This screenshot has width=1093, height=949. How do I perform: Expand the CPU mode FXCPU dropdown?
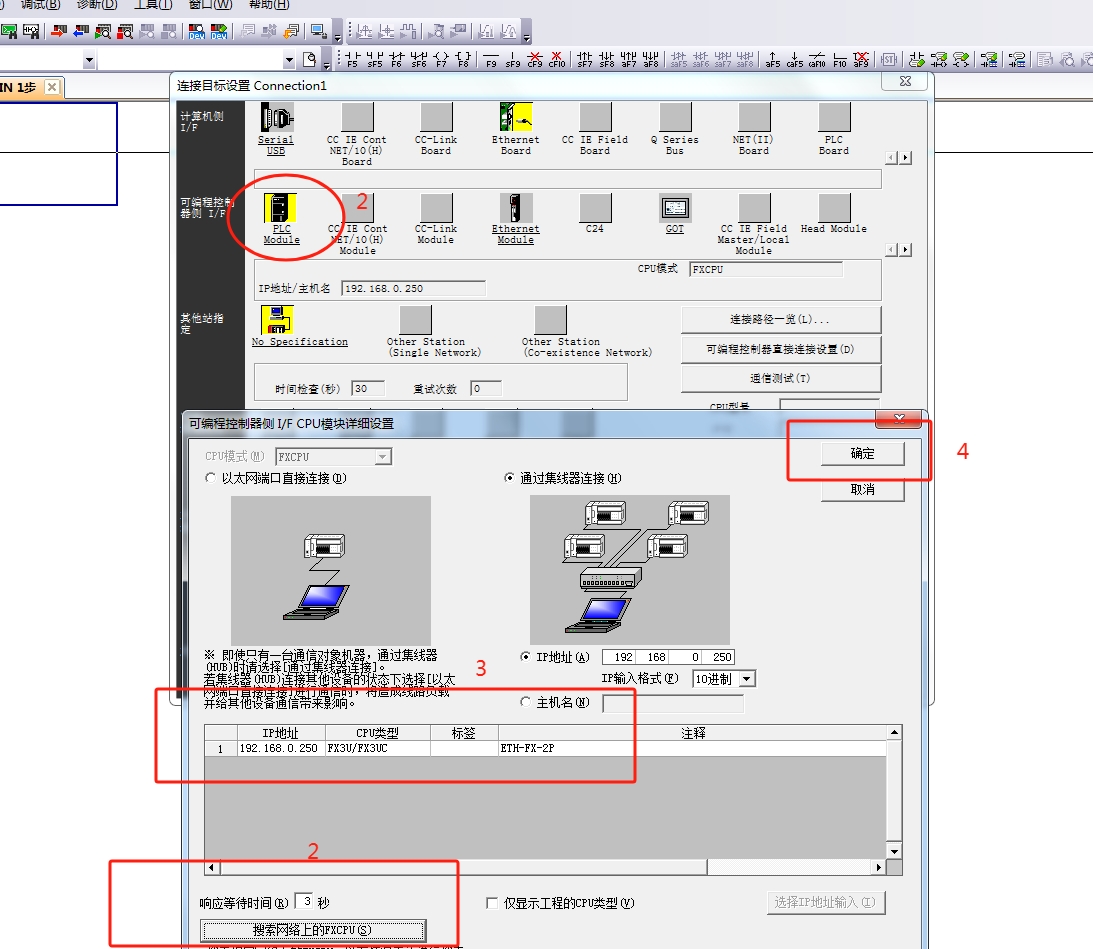click(382, 457)
